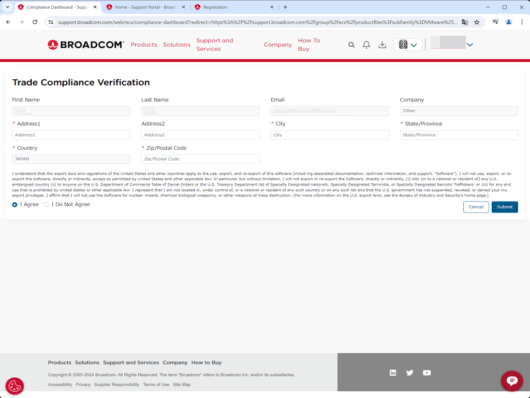Screen dimensions: 530x398
Task: Open the Supplier Responsibility footer link
Action: click(x=117, y=384)
